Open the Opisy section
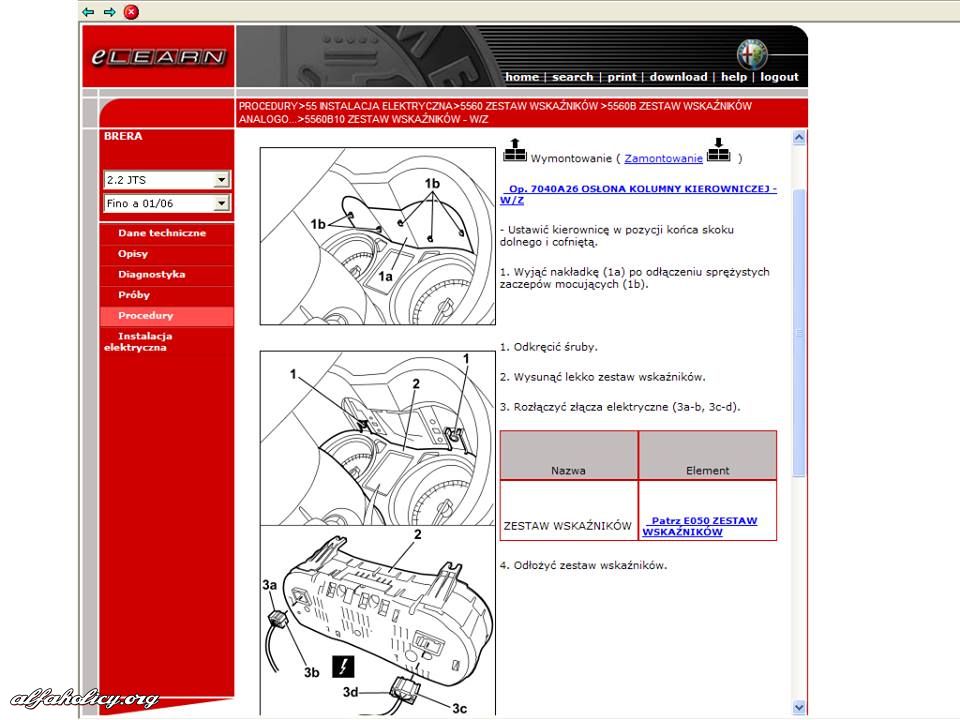 (133, 254)
